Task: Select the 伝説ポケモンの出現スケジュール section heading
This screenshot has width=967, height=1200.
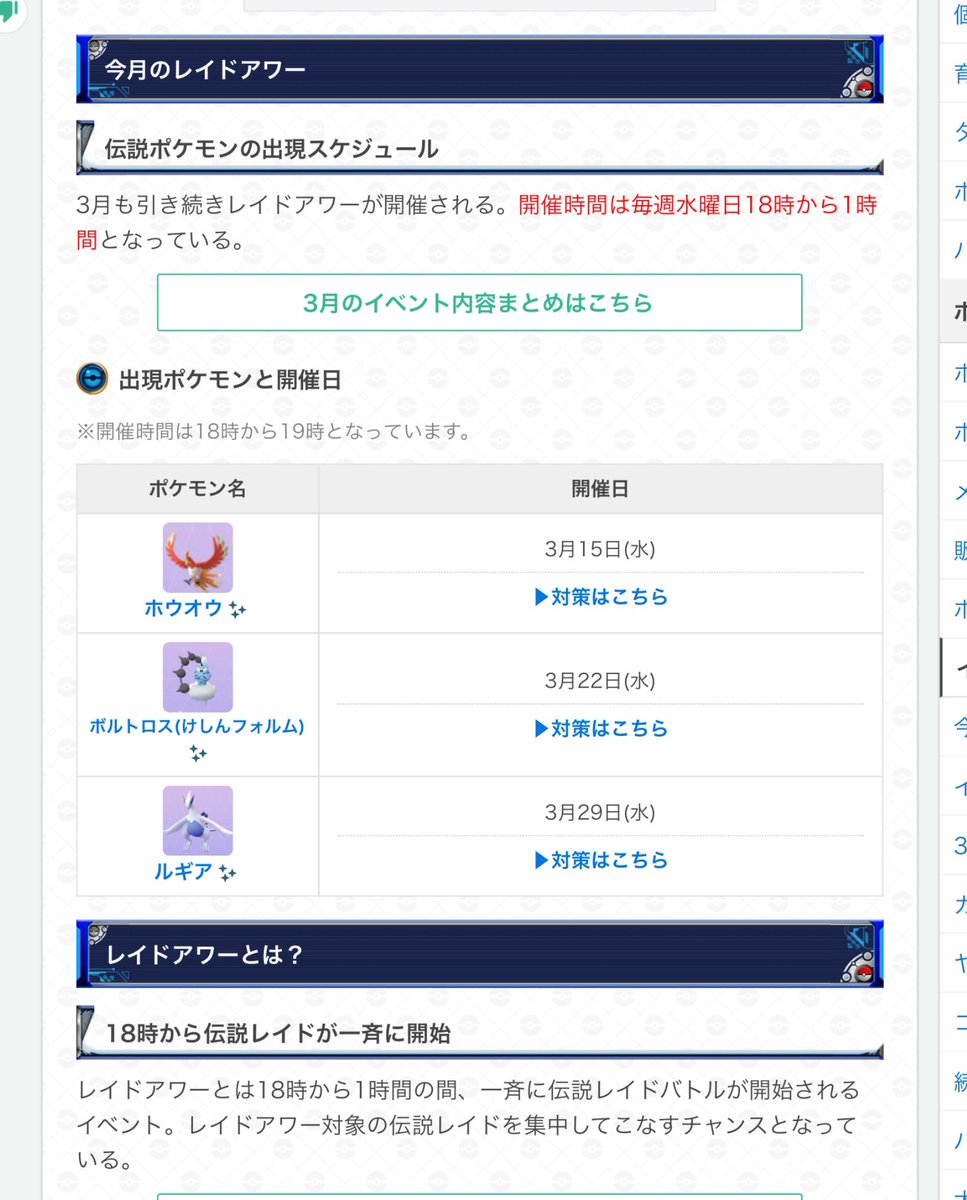Action: (x=271, y=150)
